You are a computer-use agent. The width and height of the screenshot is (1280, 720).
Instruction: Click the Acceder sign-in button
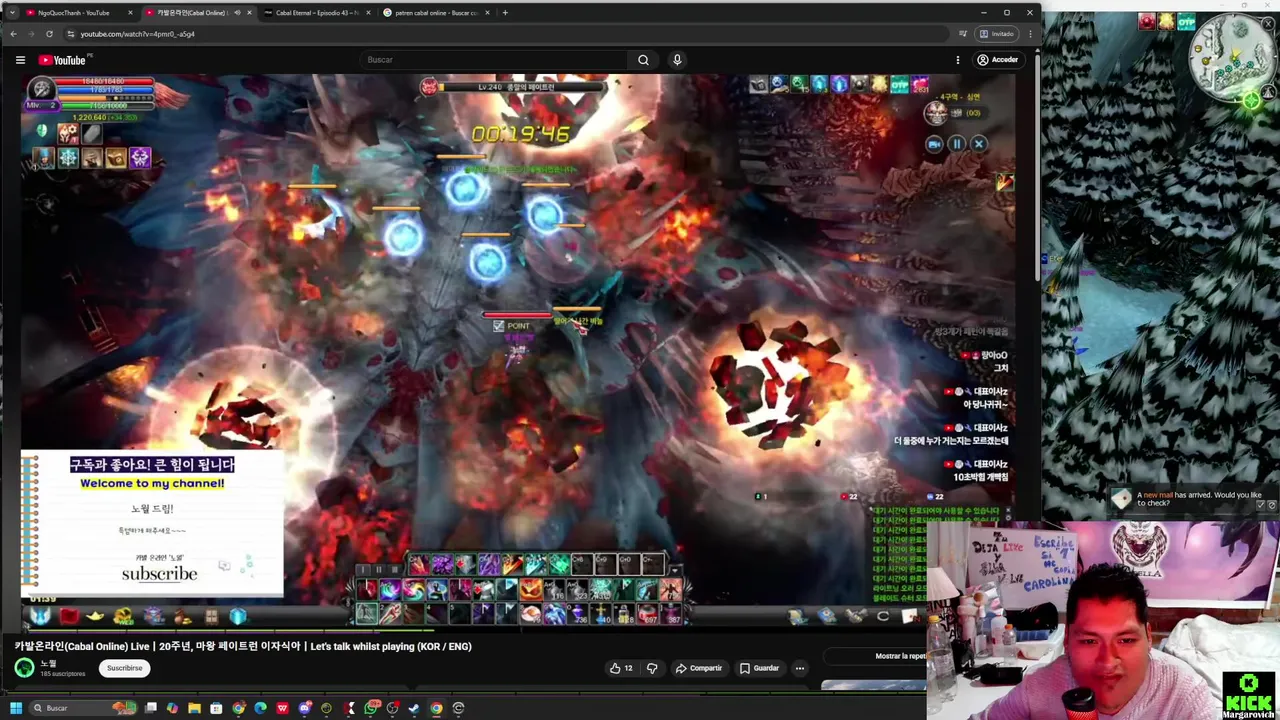997,60
